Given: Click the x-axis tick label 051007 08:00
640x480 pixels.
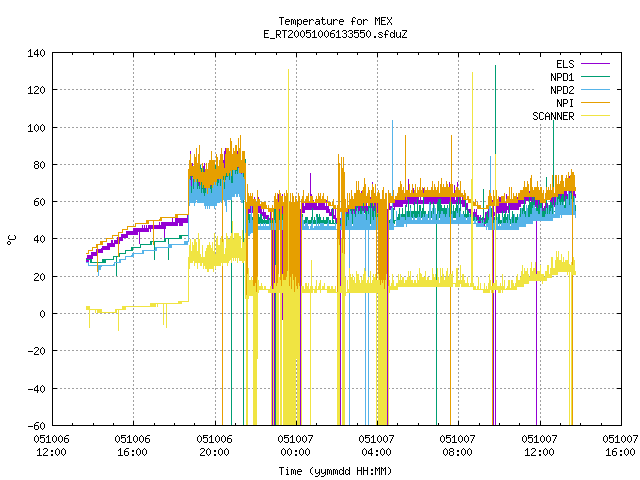Looking at the screenshot, I should click(x=458, y=446).
